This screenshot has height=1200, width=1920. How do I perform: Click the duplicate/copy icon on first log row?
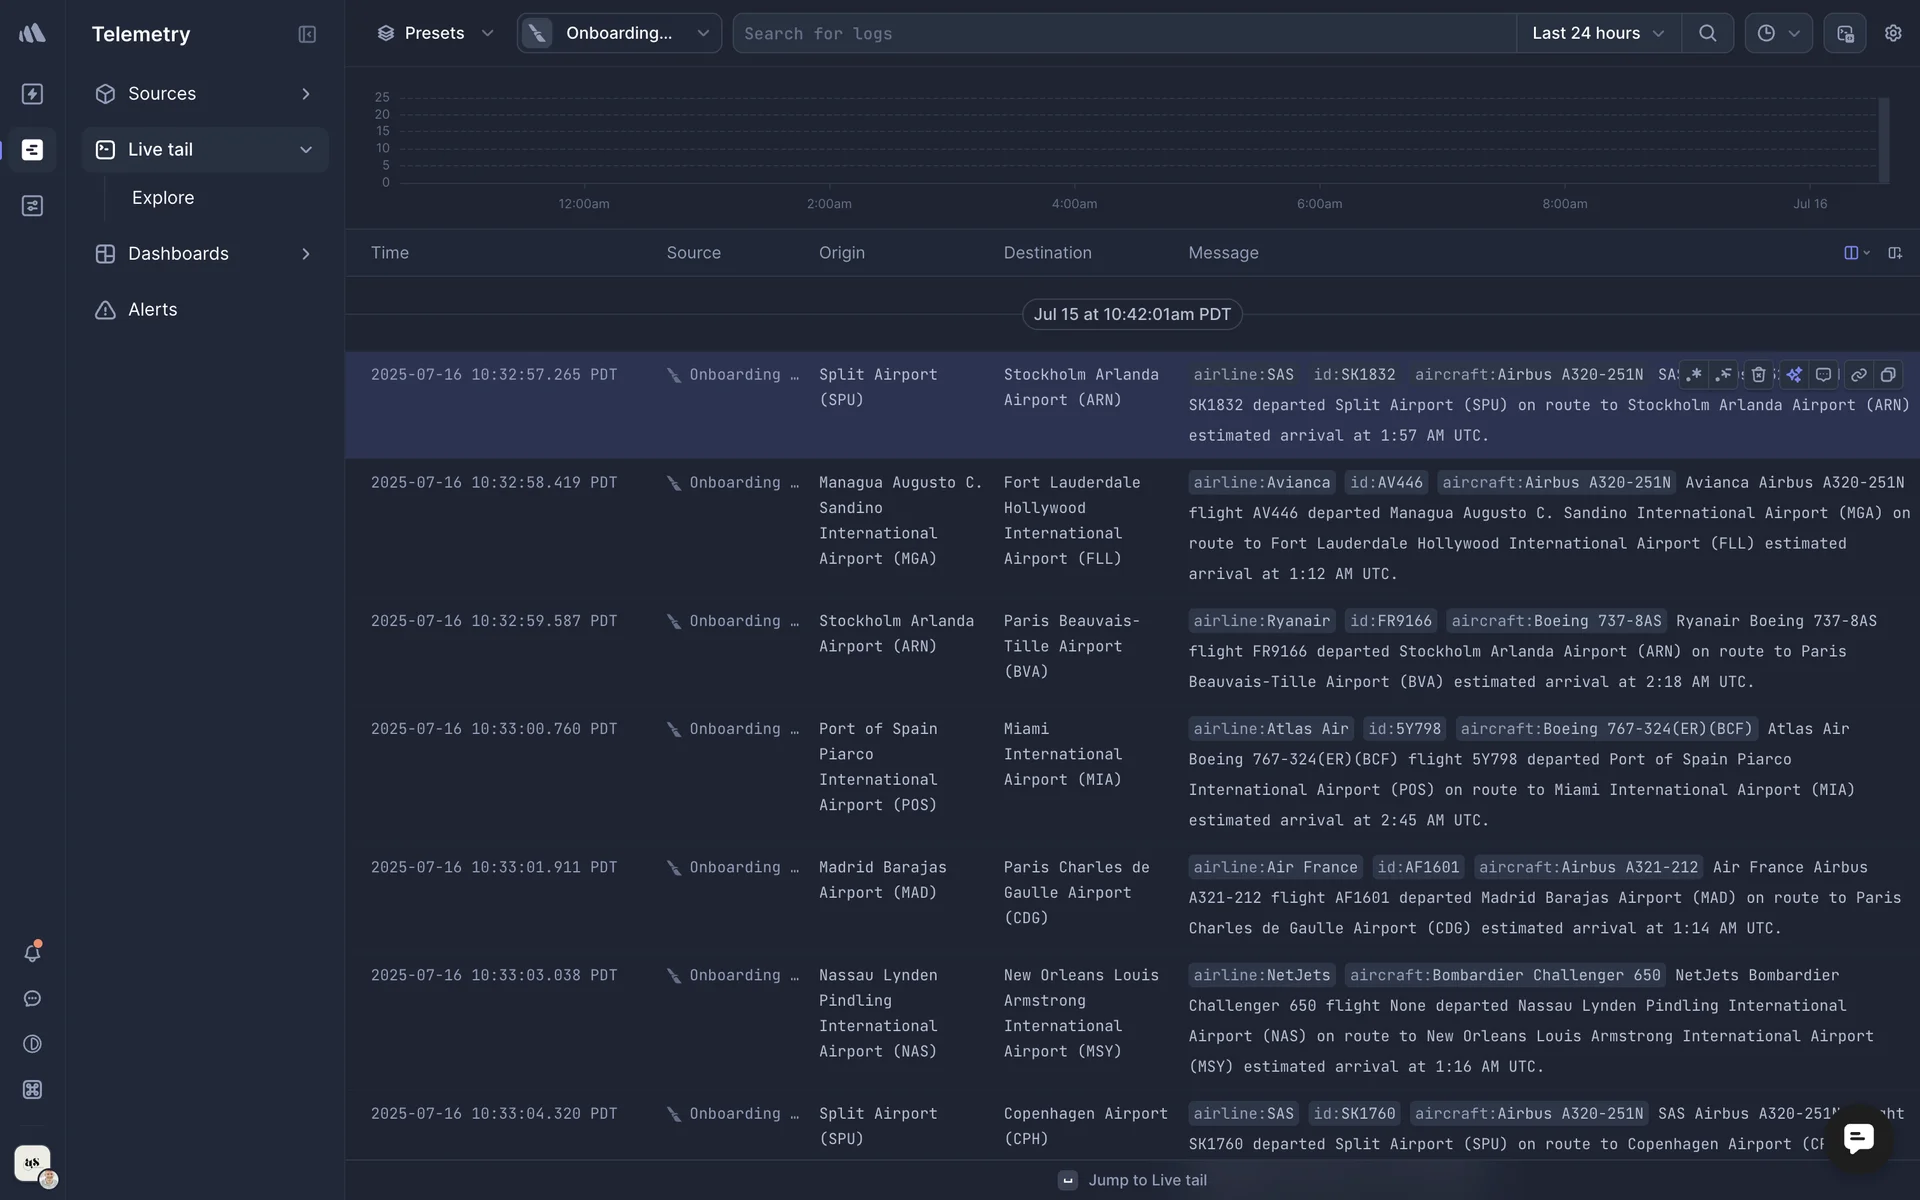click(1888, 375)
